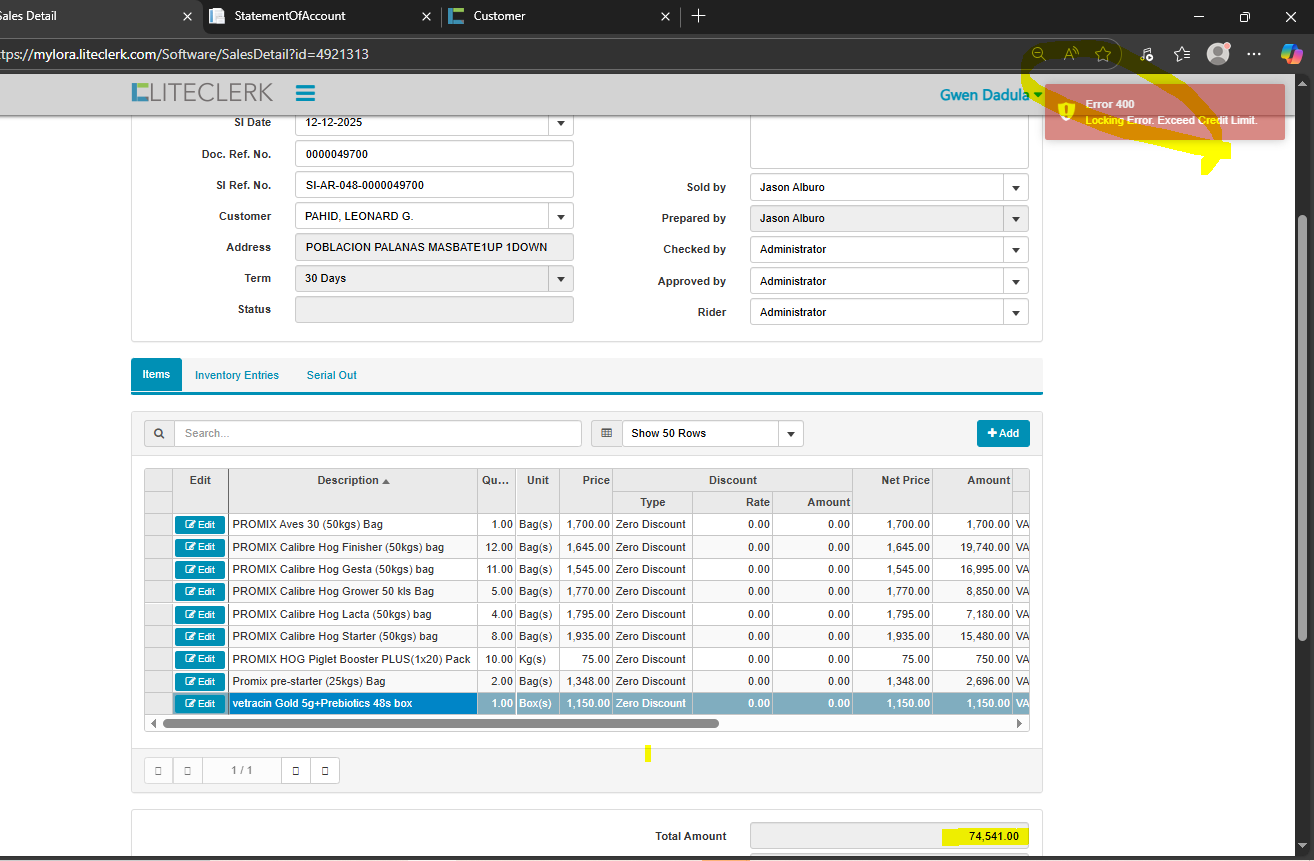The image size is (1314, 861).
Task: Switch to the Serial Out tab
Action: pyautogui.click(x=331, y=375)
